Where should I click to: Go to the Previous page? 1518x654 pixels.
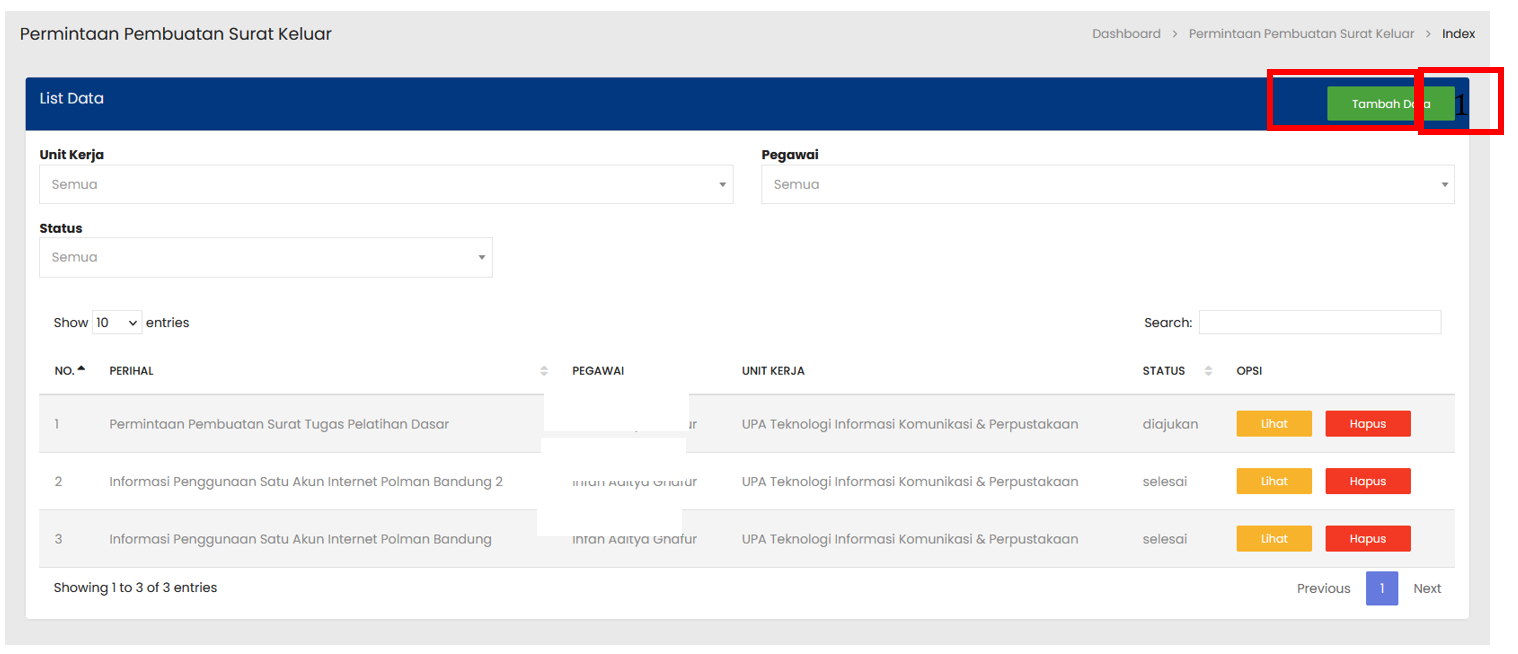coord(1323,589)
